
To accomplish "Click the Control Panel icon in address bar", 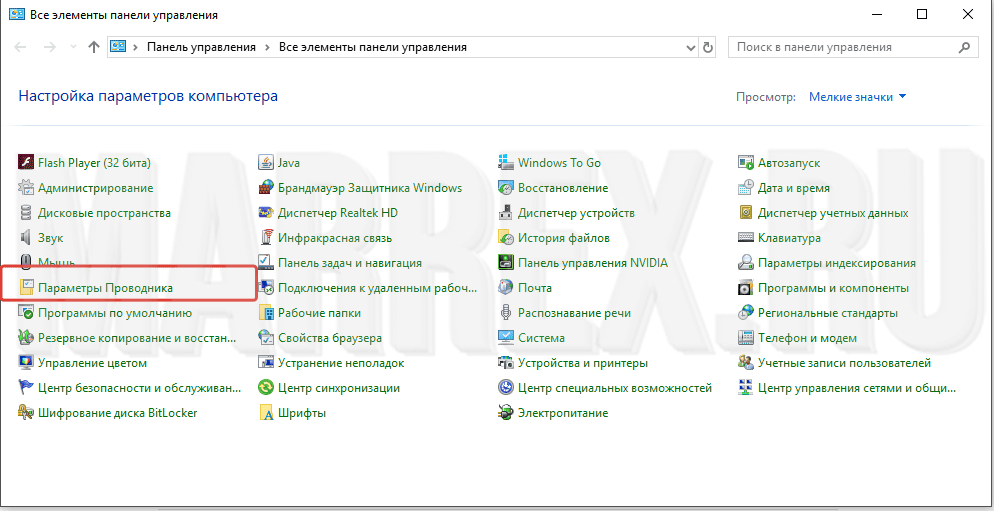I will point(119,47).
